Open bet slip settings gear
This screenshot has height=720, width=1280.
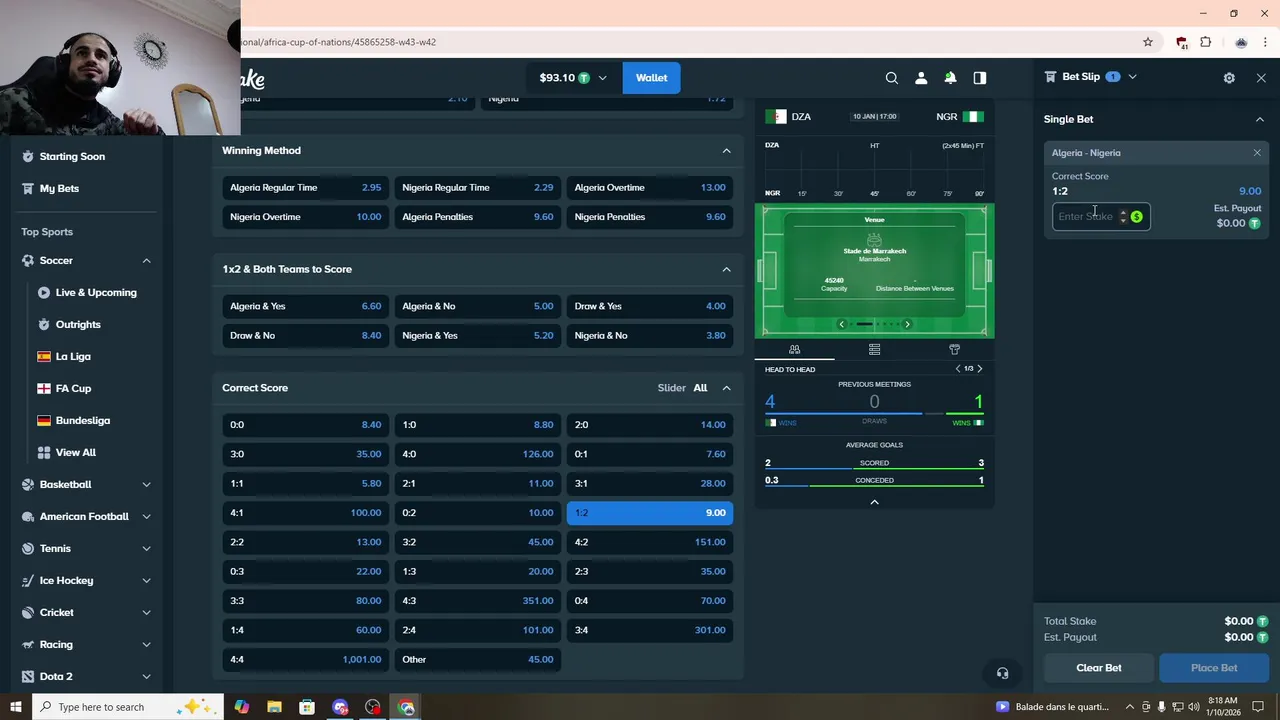pyautogui.click(x=1229, y=78)
